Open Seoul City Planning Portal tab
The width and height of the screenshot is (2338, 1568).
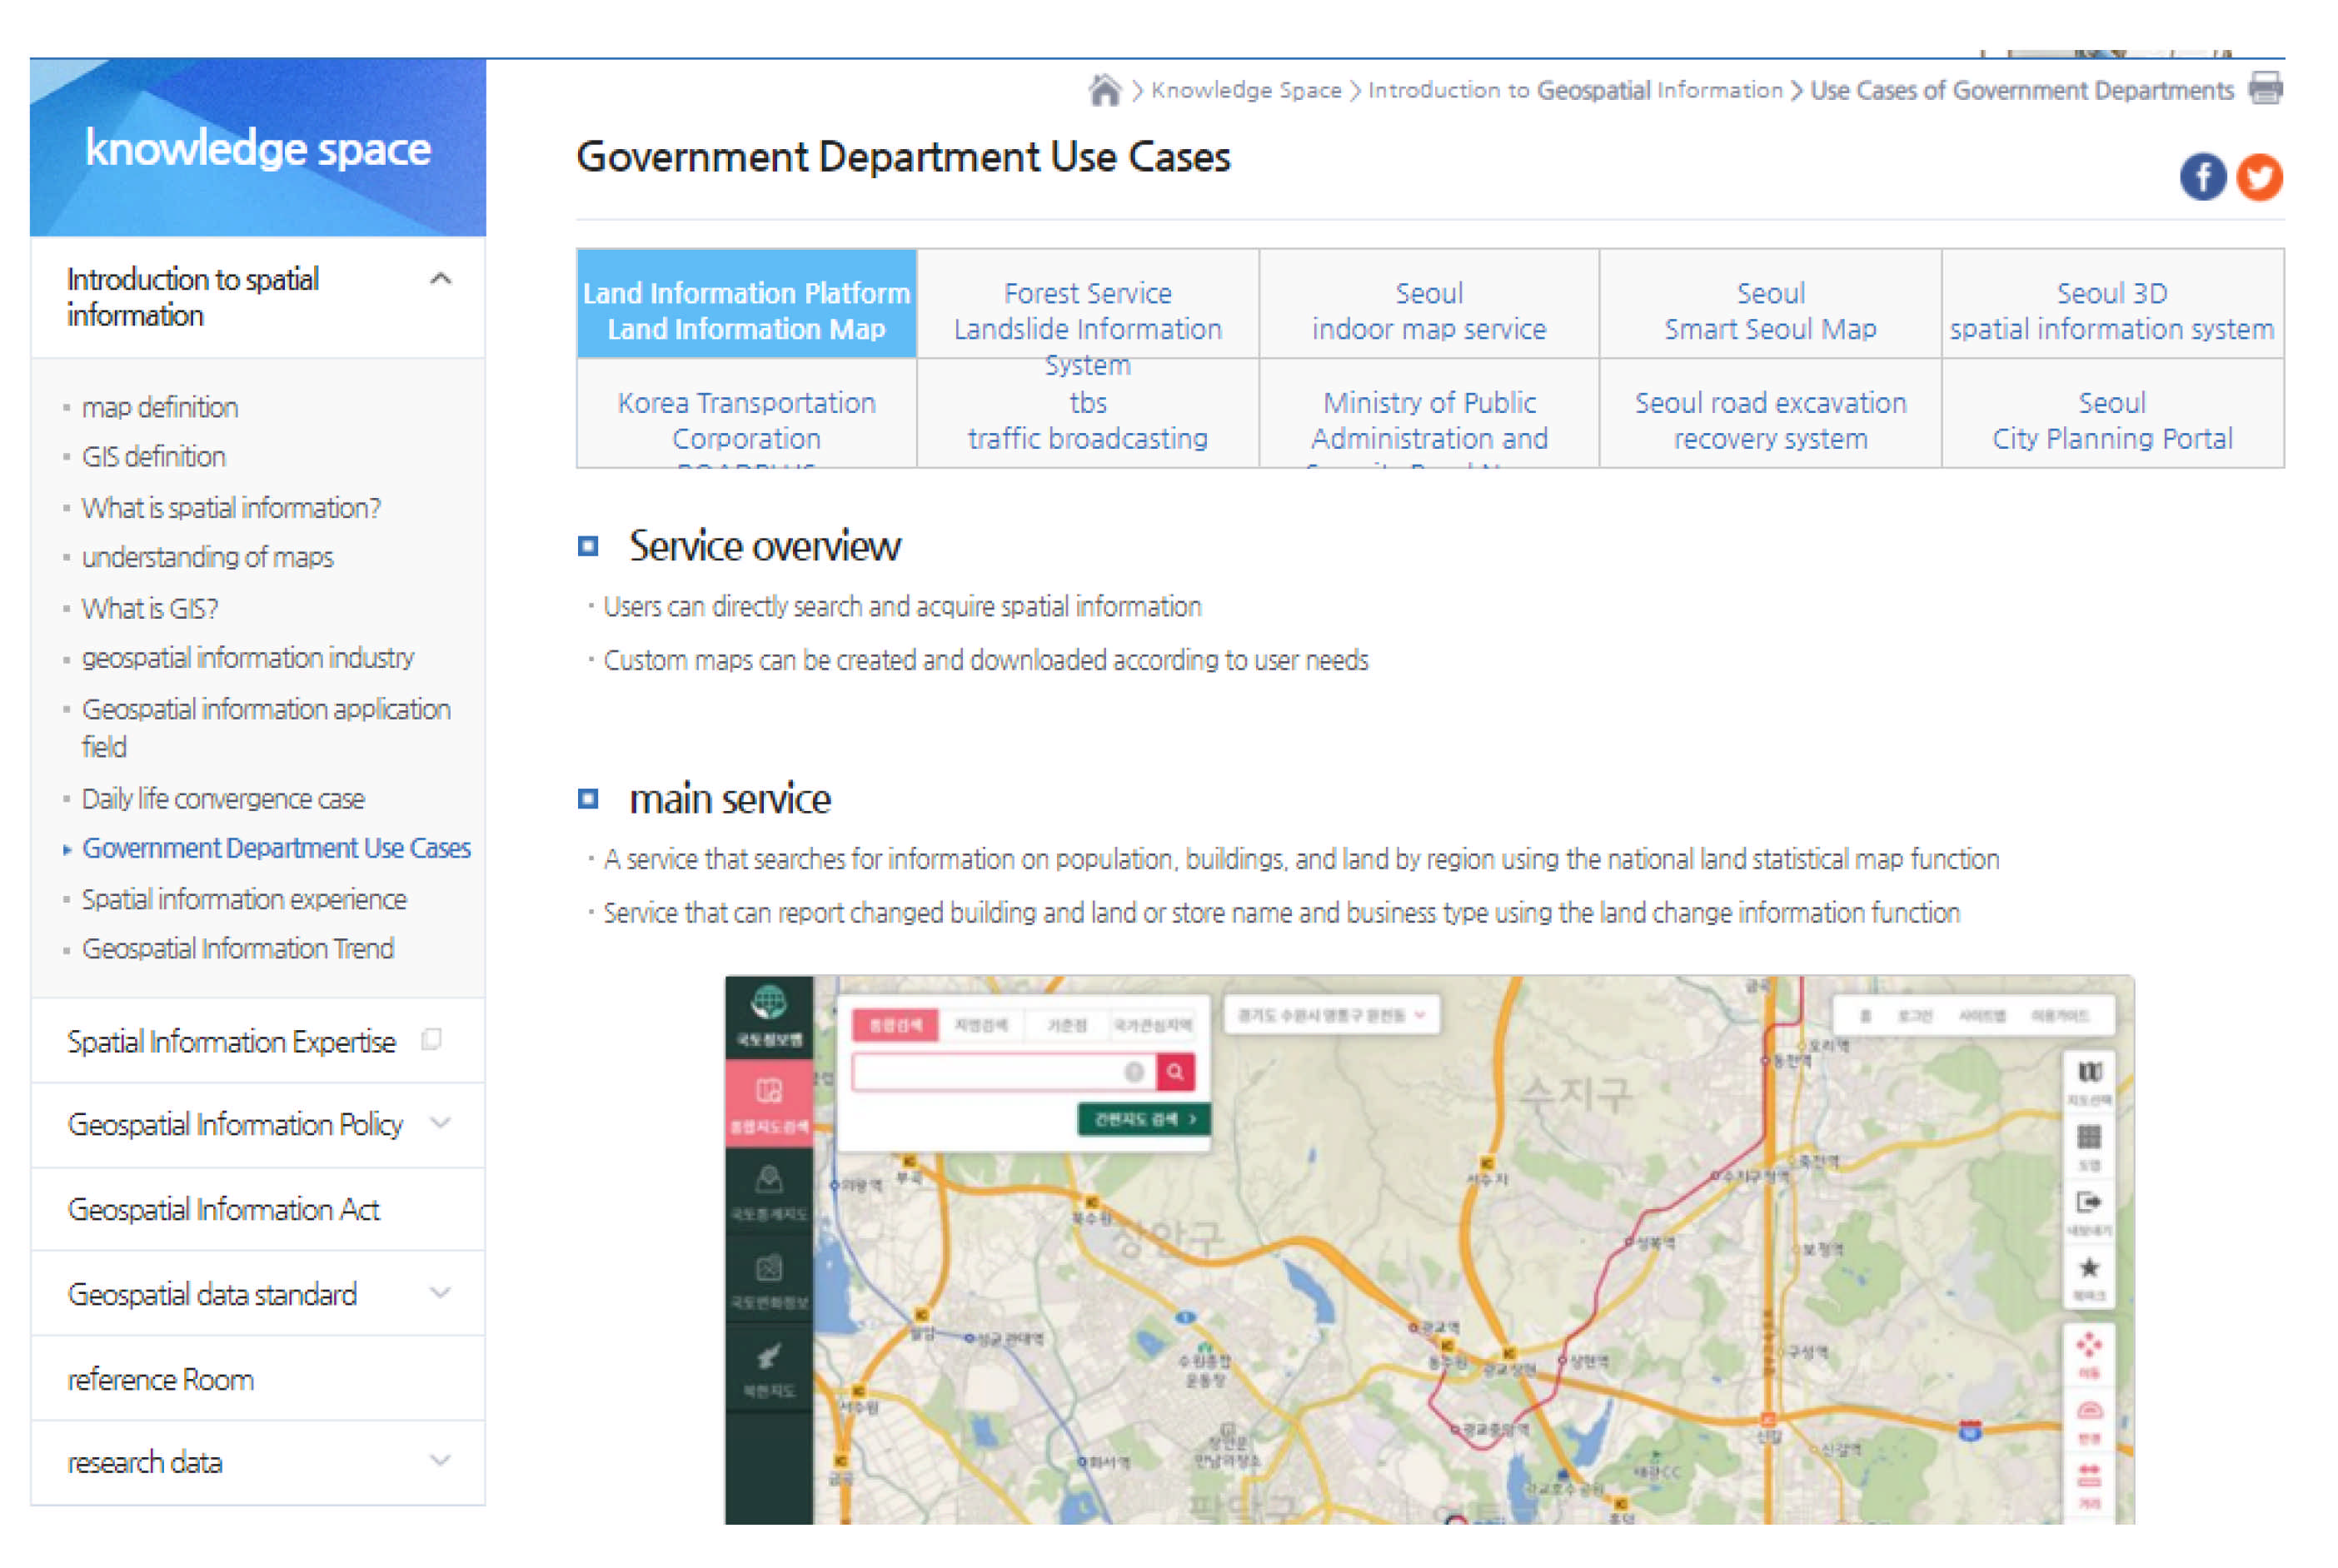(2111, 420)
